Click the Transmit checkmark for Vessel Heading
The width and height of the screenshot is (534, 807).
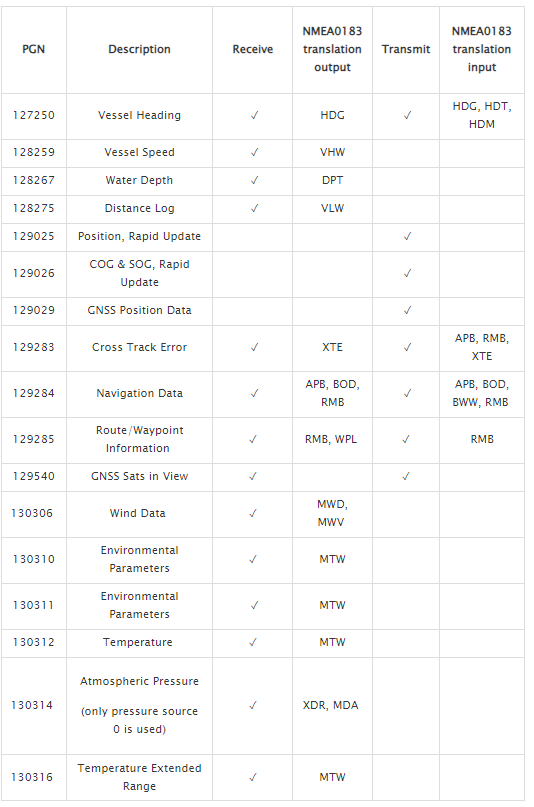point(407,116)
